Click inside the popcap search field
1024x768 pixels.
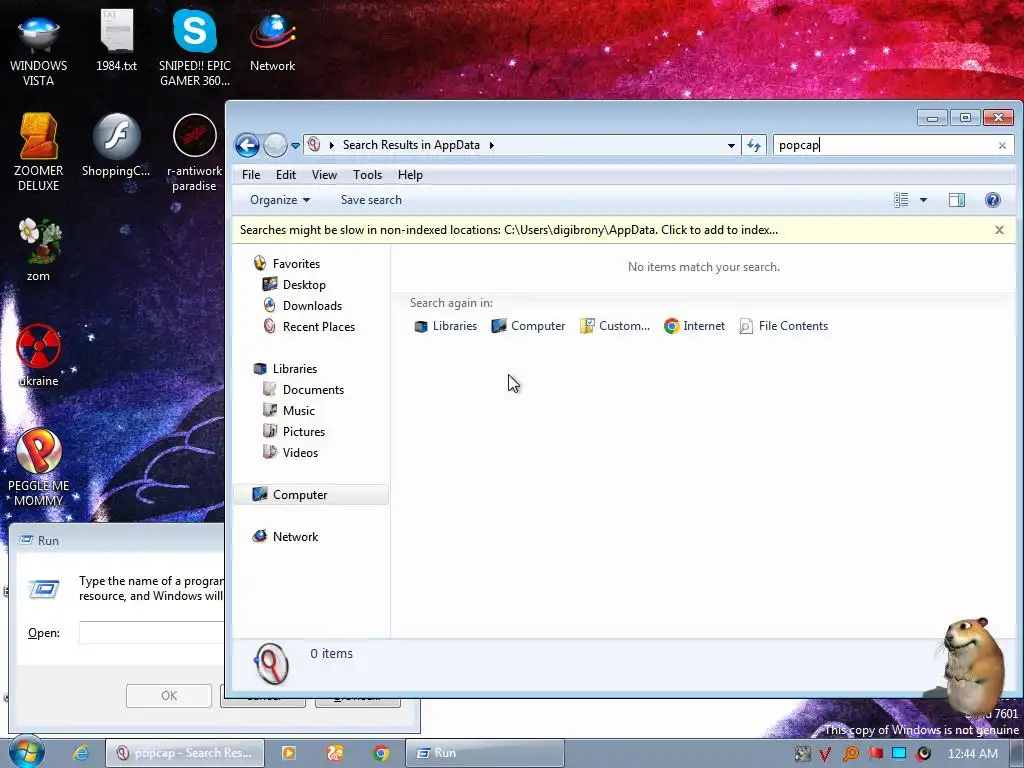click(x=885, y=145)
